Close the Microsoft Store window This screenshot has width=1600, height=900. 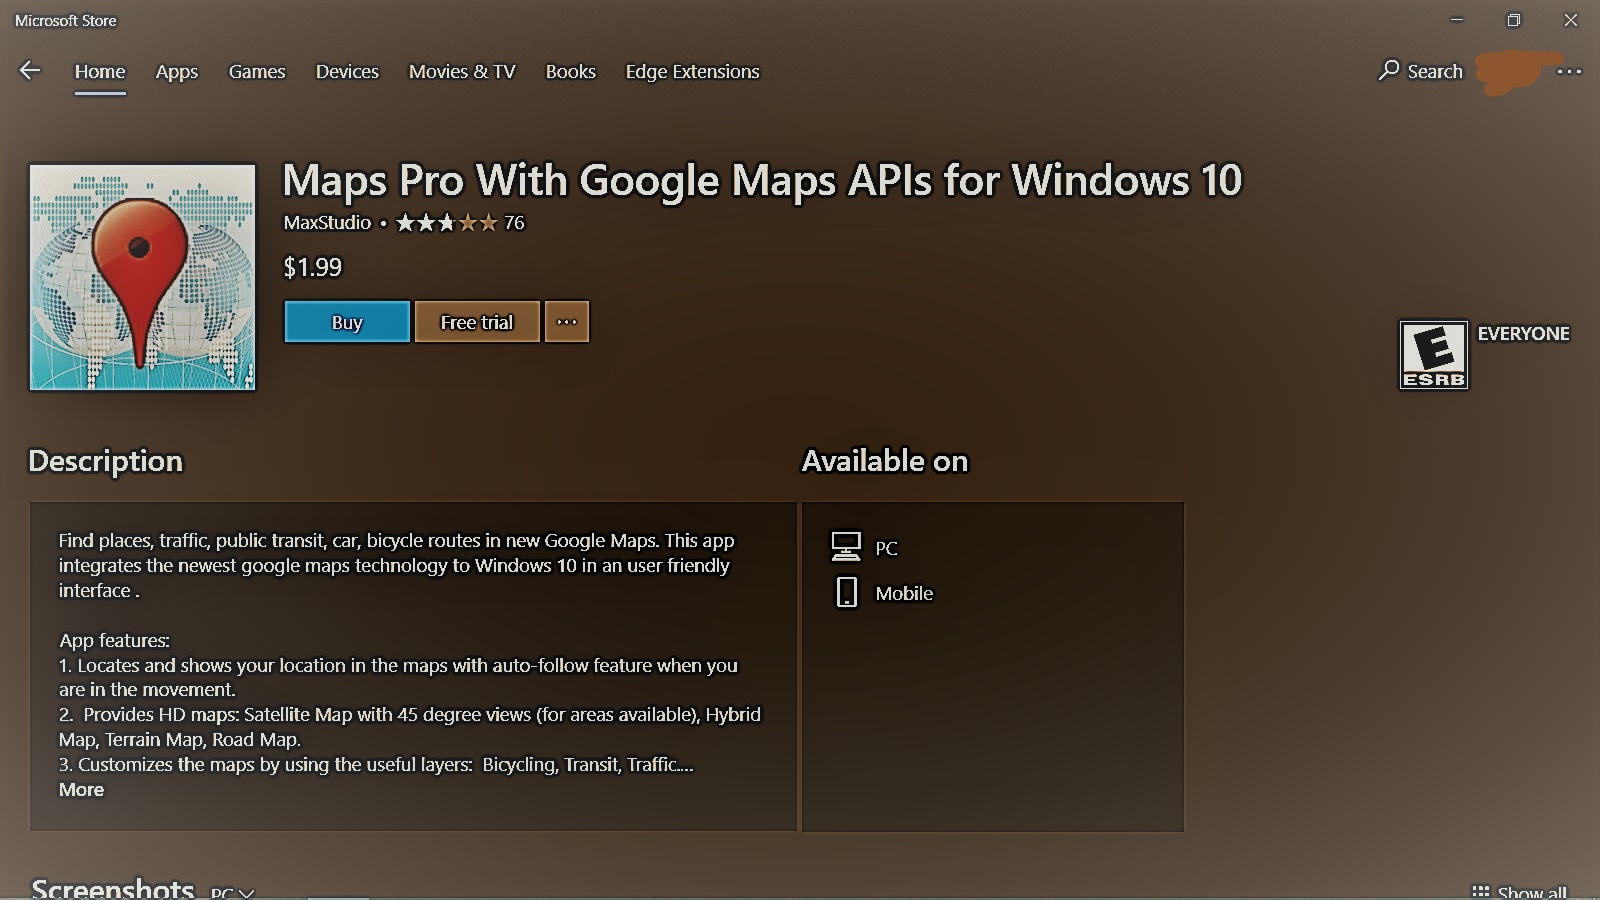pos(1571,20)
